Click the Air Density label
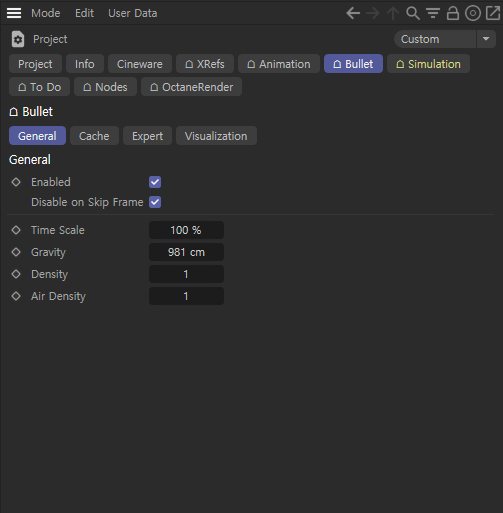The height and width of the screenshot is (513, 503). point(58,296)
